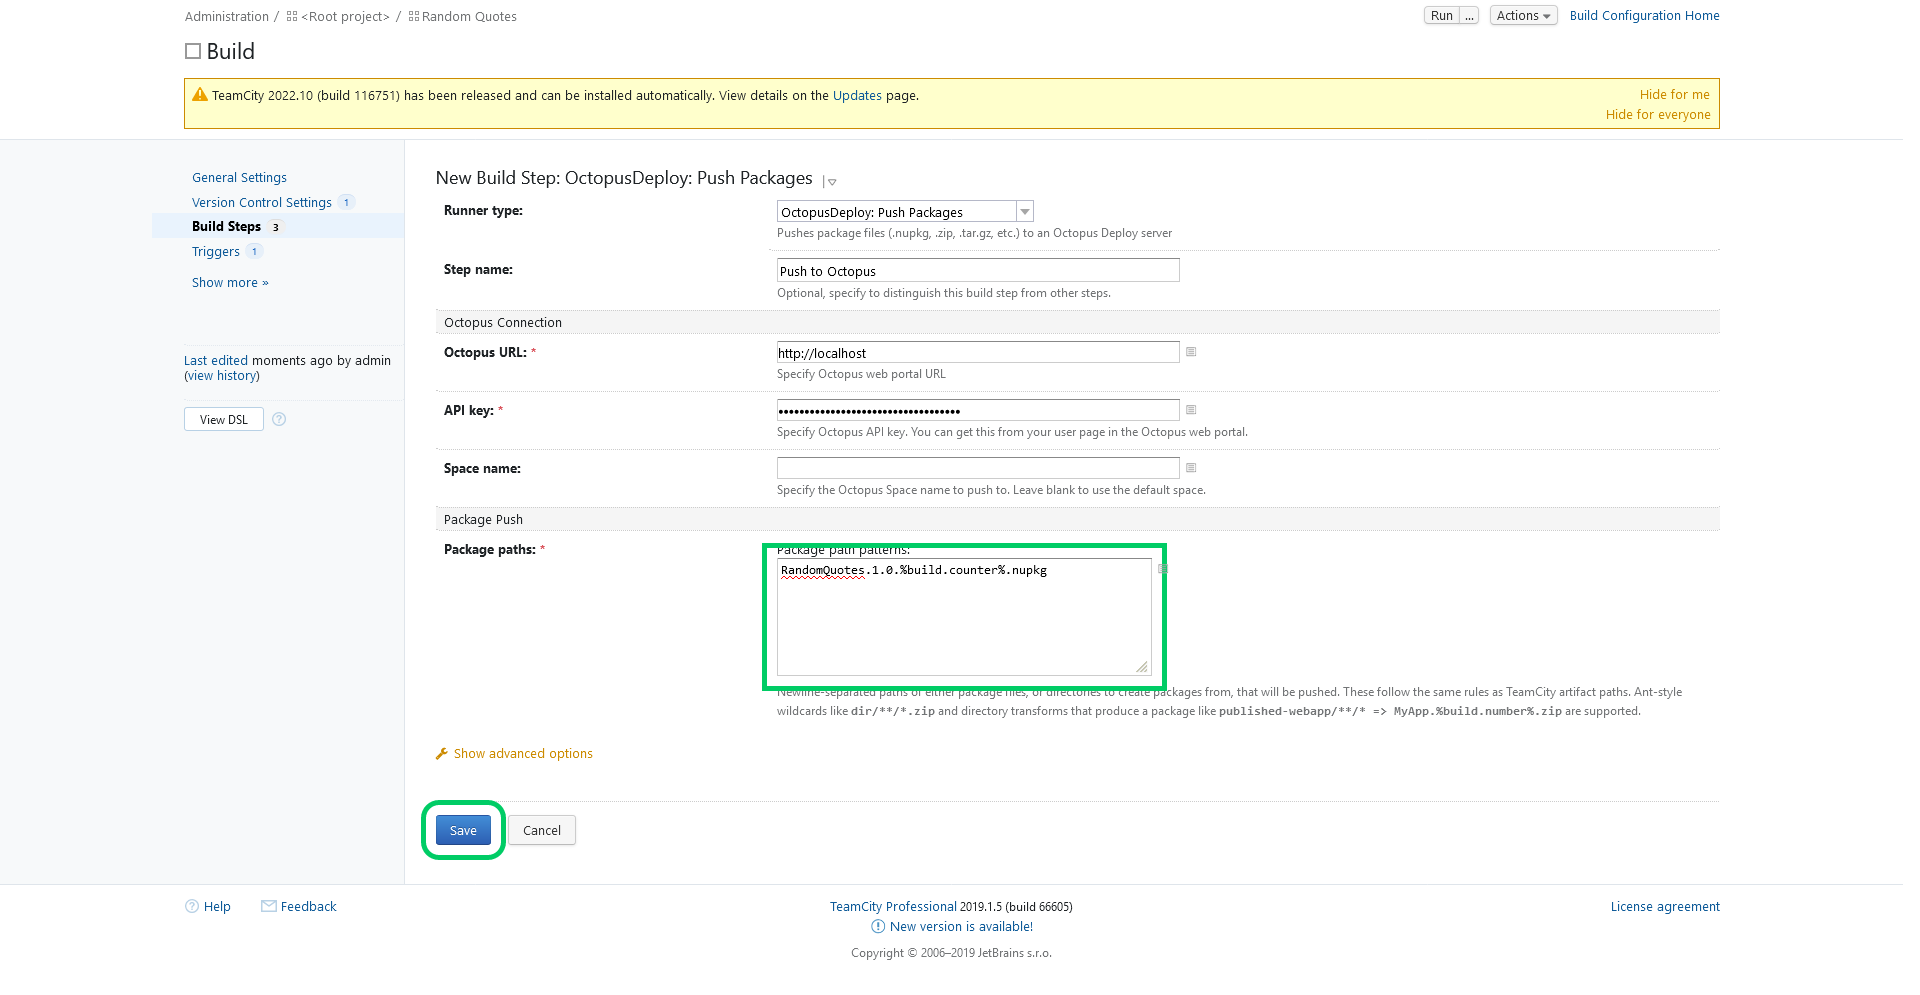
Task: Click the Feedback envelope icon in footer
Action: click(269, 906)
